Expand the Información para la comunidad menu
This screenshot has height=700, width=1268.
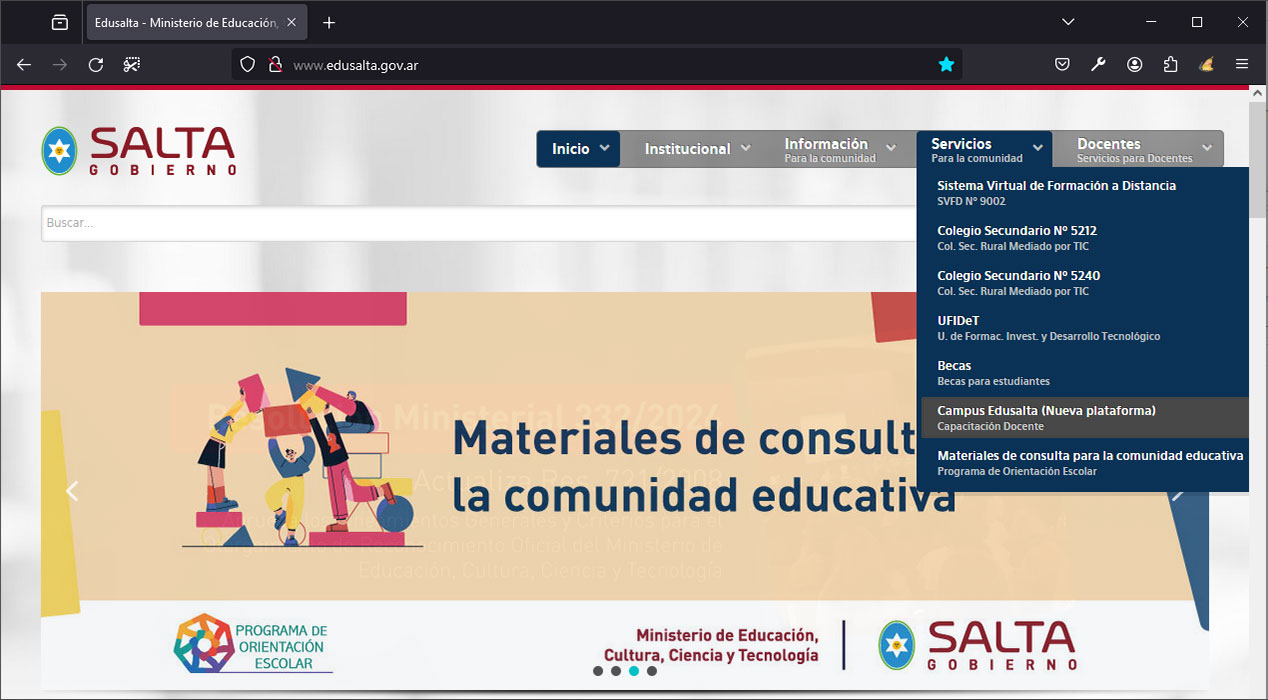click(x=841, y=149)
